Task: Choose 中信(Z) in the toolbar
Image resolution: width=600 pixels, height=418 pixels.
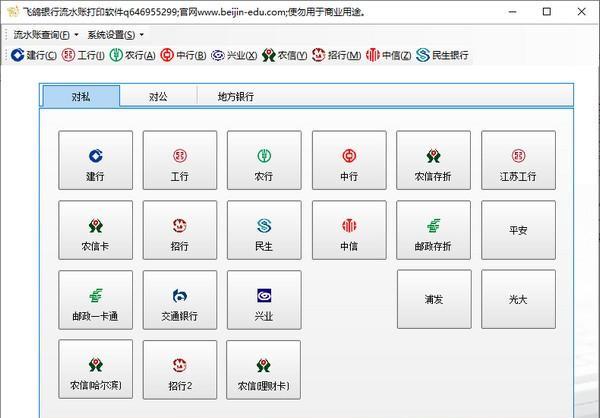Action: click(x=388, y=55)
